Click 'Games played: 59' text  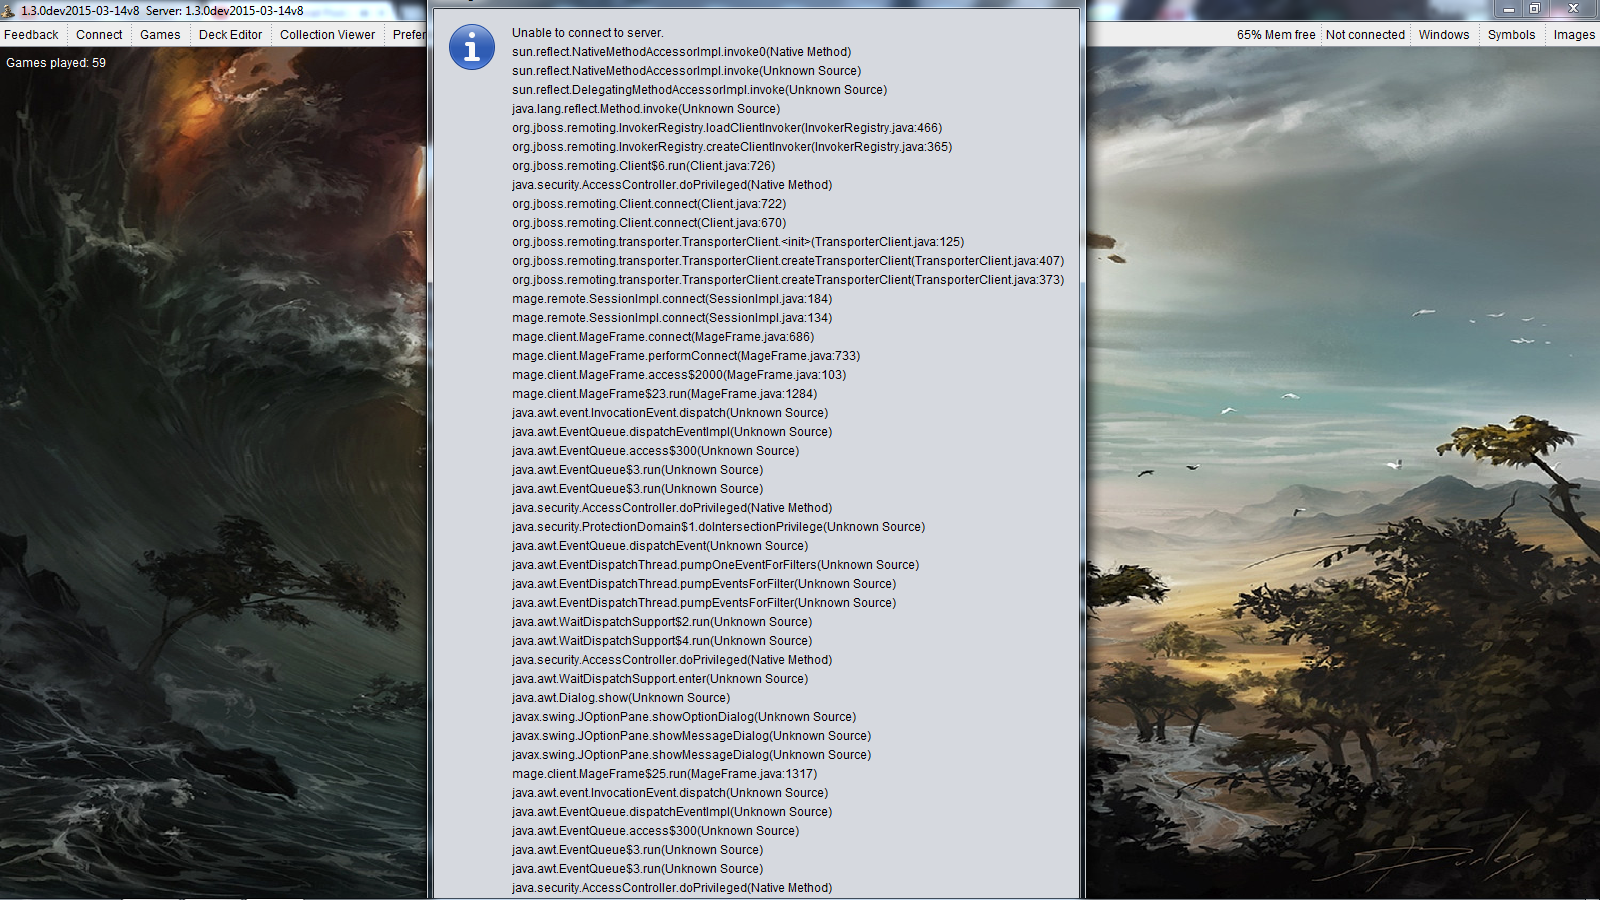tap(56, 62)
